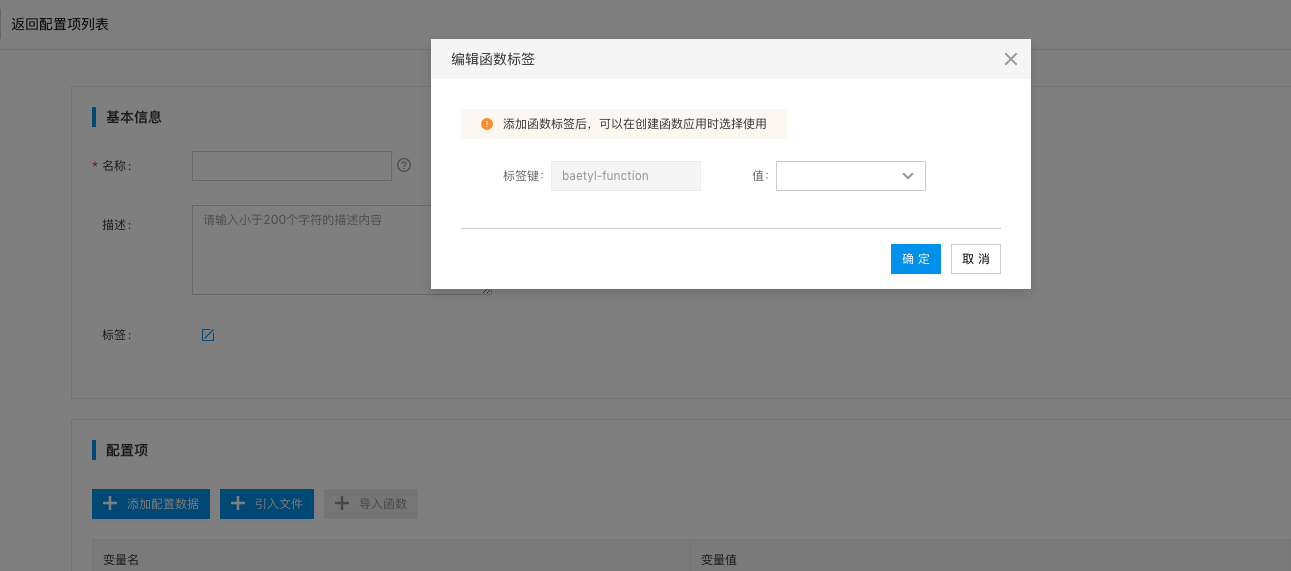The width and height of the screenshot is (1291, 571).
Task: Close the 编辑函数标签 dialog with the X
Action: pos(1011,59)
